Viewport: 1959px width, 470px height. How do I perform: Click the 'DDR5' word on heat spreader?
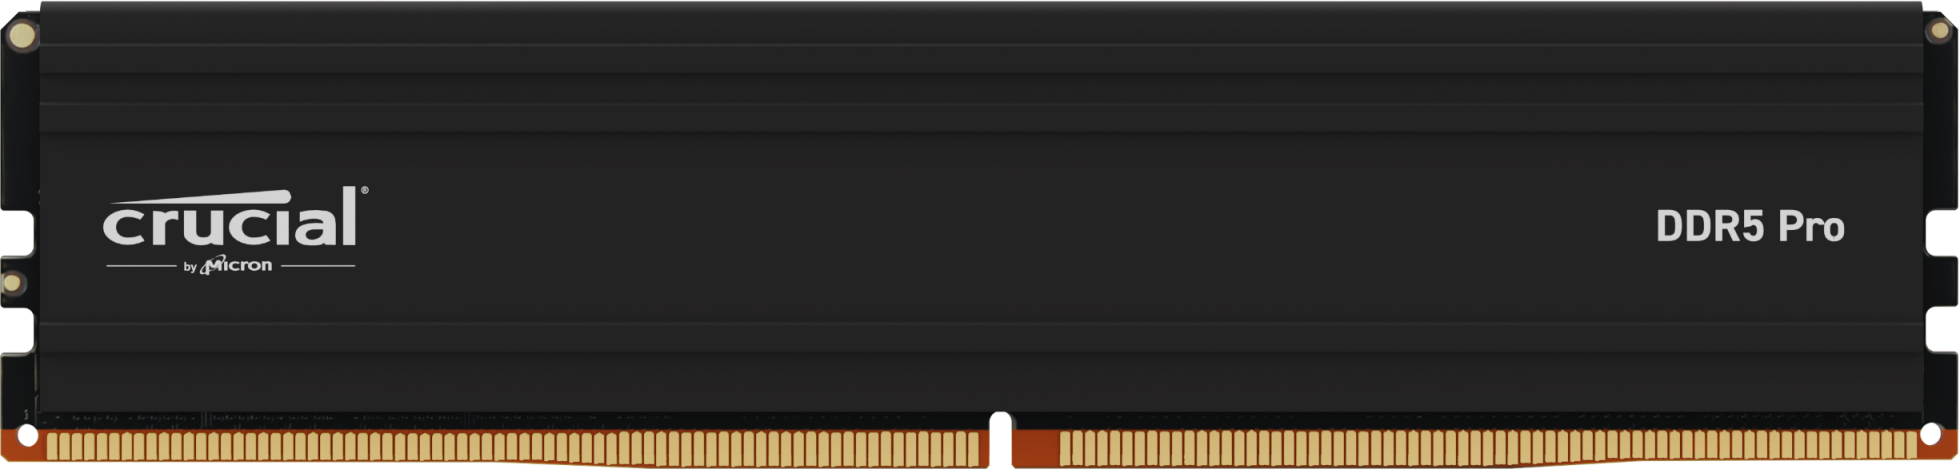[1710, 227]
